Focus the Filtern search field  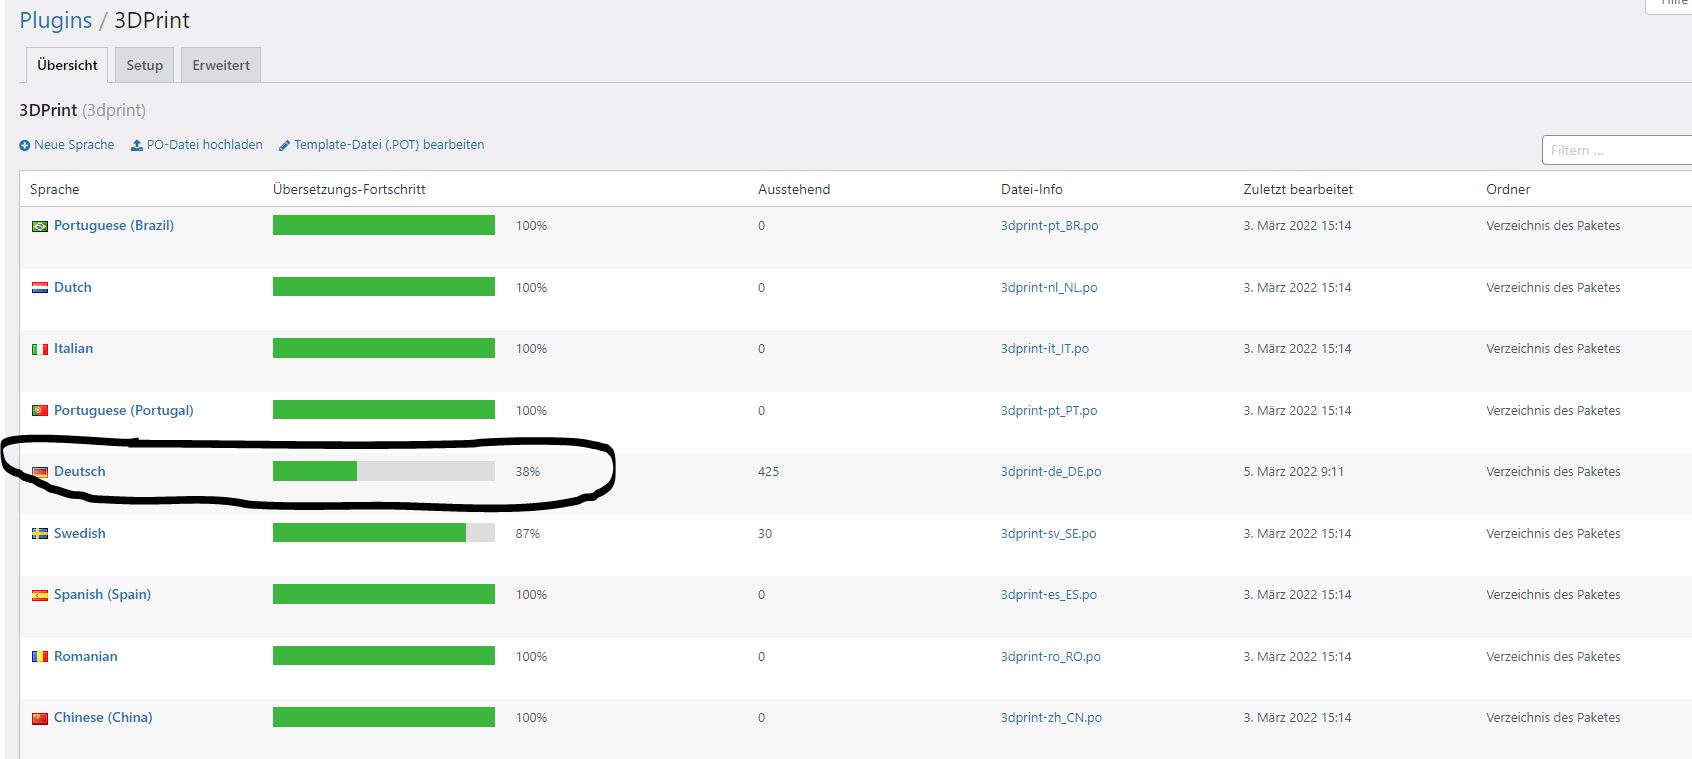1617,150
